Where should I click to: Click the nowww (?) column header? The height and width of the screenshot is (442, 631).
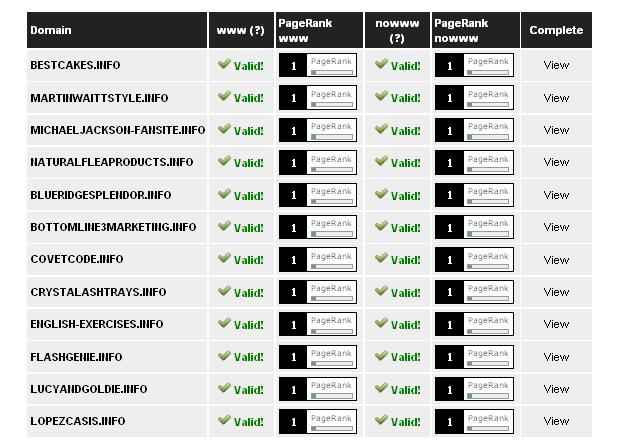click(x=397, y=30)
